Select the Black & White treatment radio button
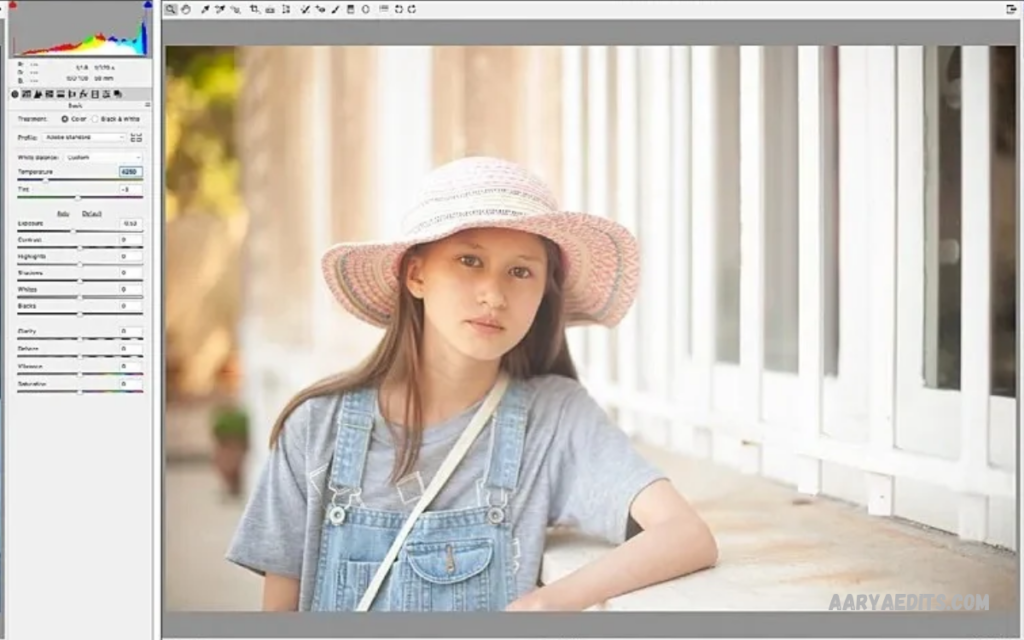This screenshot has height=640, width=1024. [x=95, y=119]
